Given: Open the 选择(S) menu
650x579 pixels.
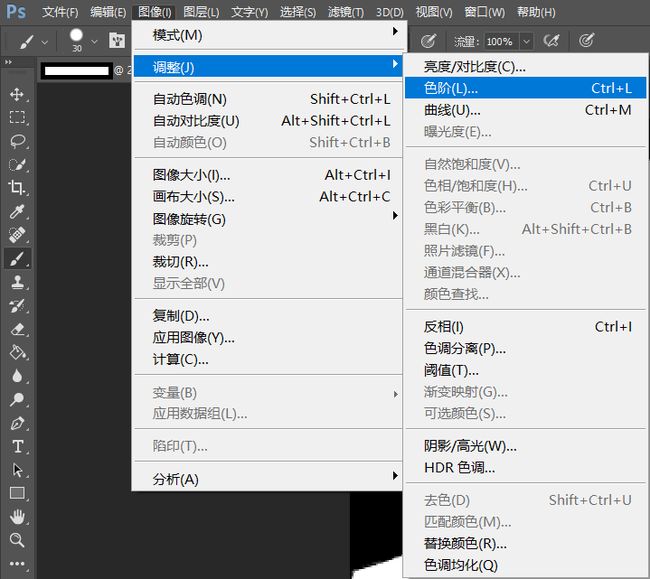Looking at the screenshot, I should click(298, 12).
